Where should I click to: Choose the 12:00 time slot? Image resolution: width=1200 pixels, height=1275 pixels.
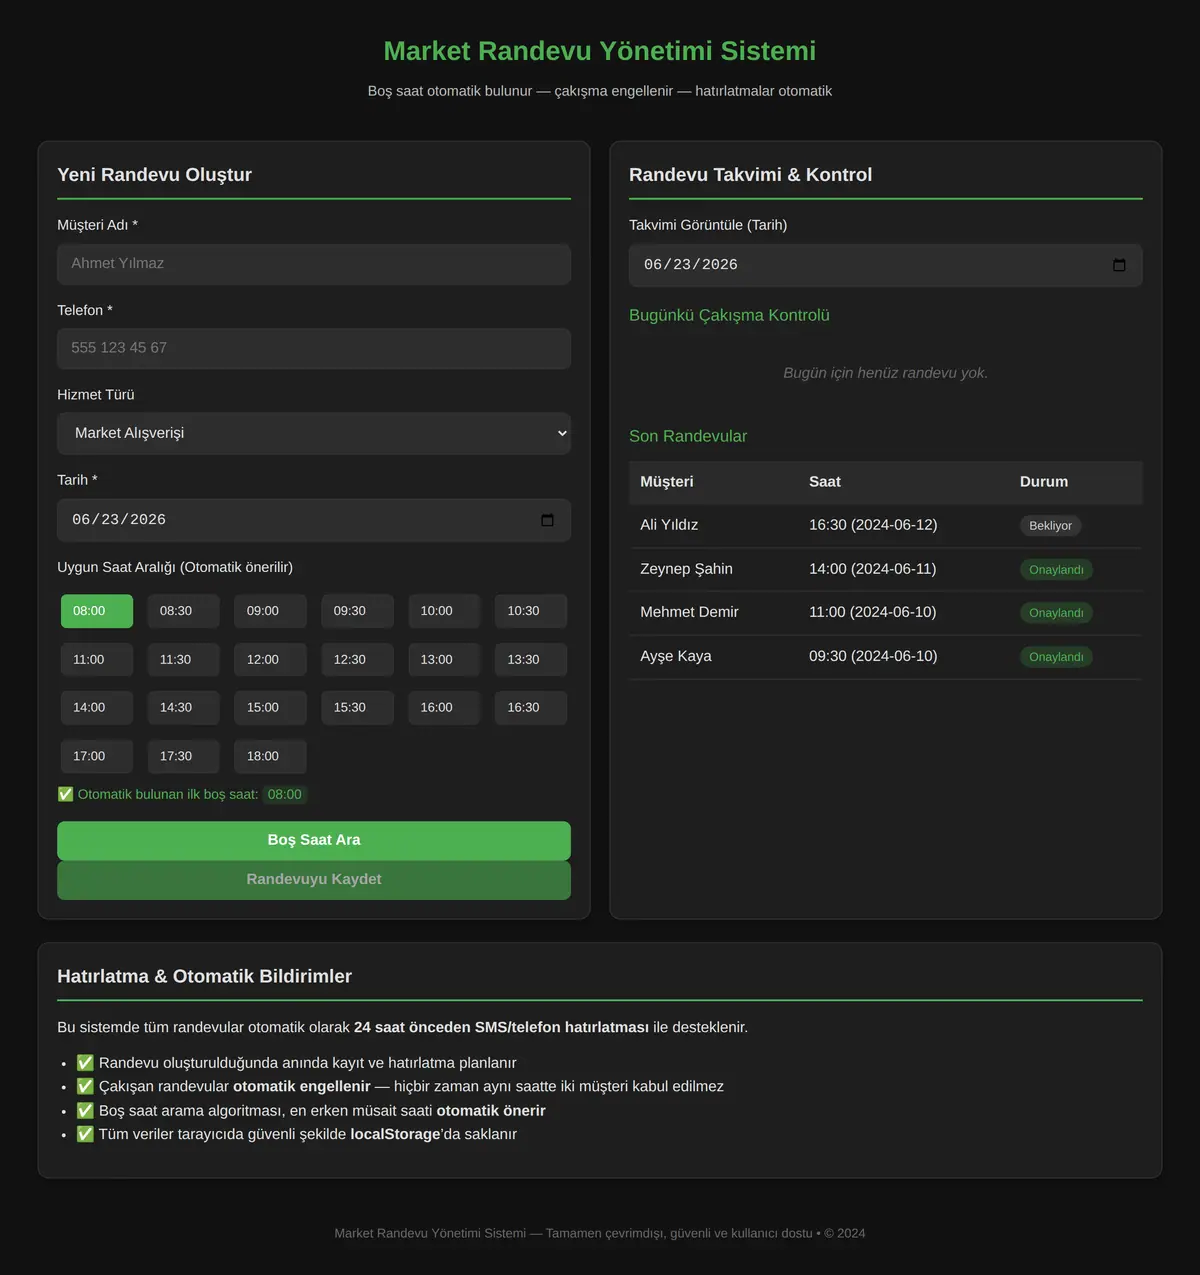(x=270, y=660)
